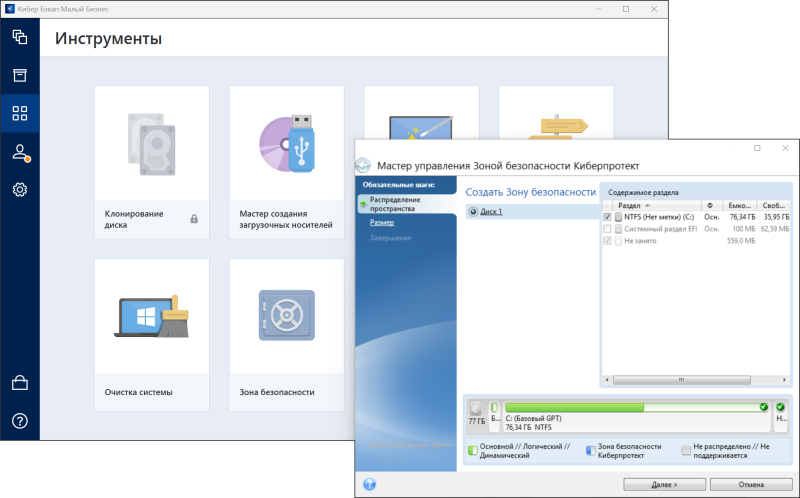Open the Очистка системы tool
The width and height of the screenshot is (800, 498).
151,335
